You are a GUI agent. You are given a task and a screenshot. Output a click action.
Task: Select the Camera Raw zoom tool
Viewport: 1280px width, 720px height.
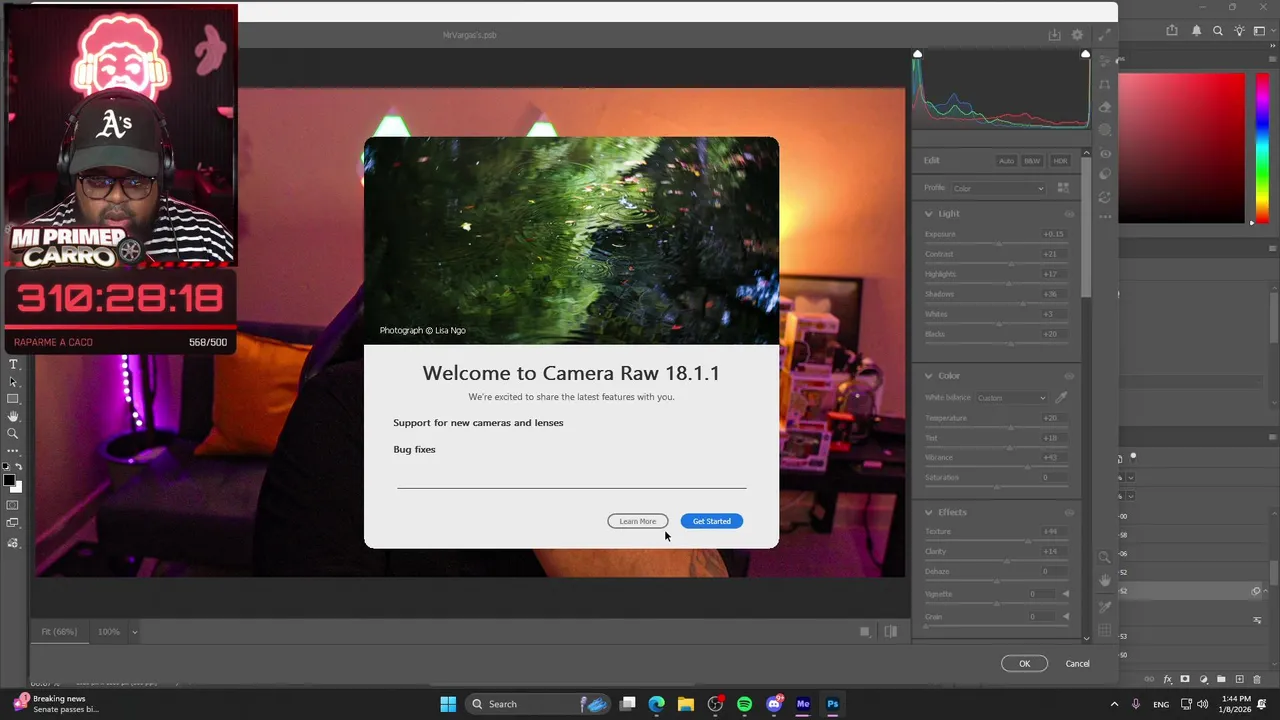point(1104,557)
